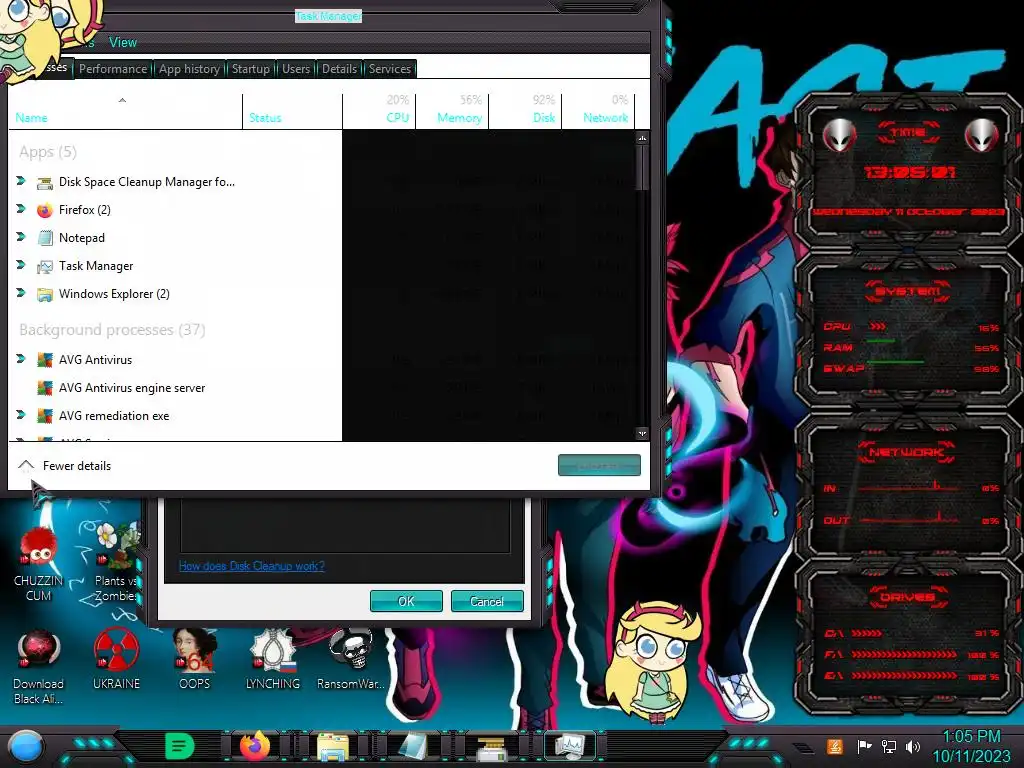Screen dimensions: 1024x768
Task: Click the red SYSTEM gadget panel
Action: coord(908,332)
